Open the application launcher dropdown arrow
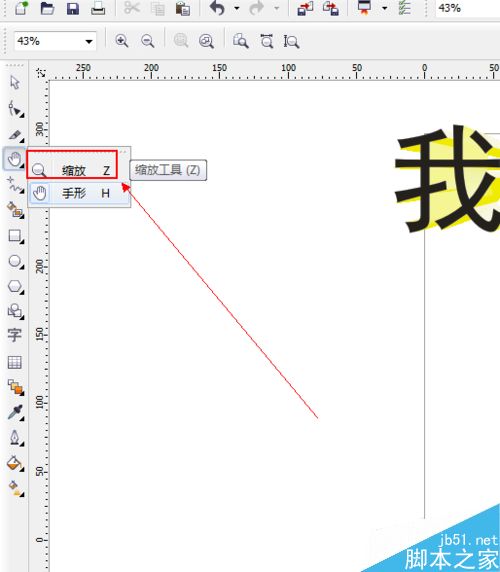 point(384,8)
